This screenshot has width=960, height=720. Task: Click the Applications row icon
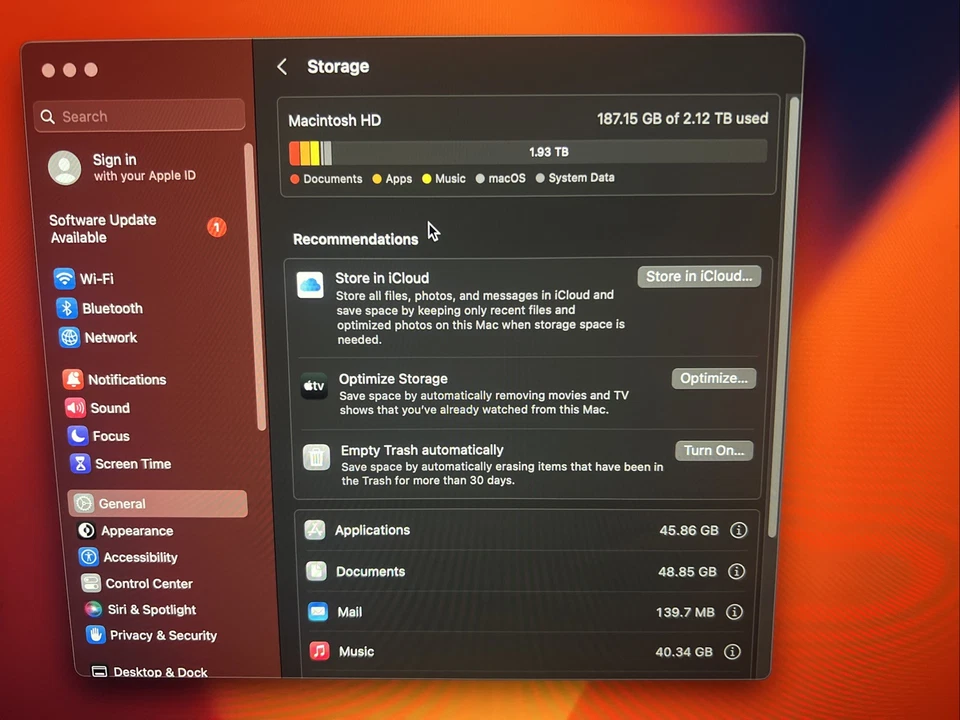(315, 530)
